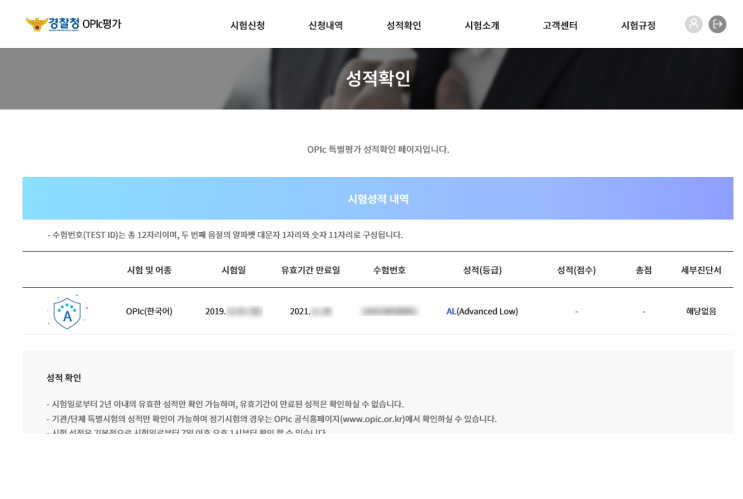Click the blurred 수험번호 value
Viewport: 743px width, 499px height.
pyautogui.click(x=389, y=311)
